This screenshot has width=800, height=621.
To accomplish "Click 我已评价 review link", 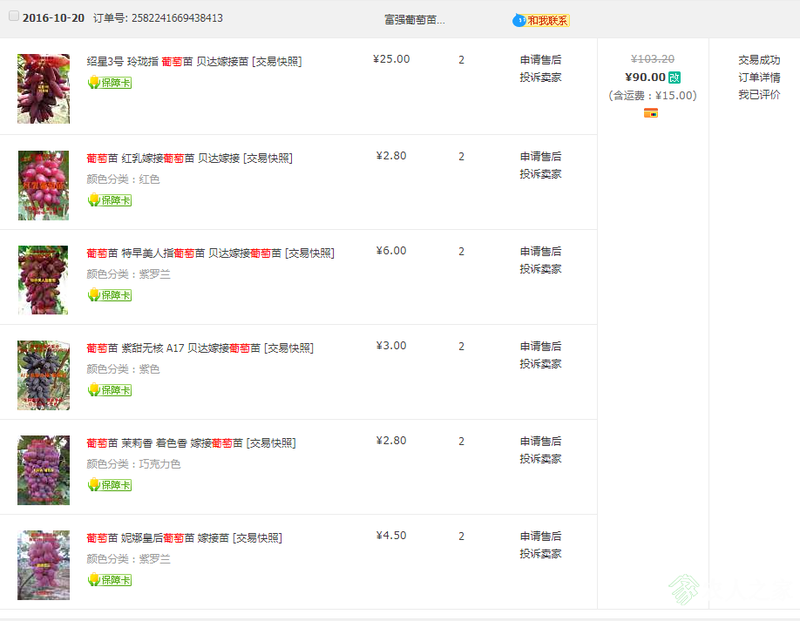I will pyautogui.click(x=759, y=95).
